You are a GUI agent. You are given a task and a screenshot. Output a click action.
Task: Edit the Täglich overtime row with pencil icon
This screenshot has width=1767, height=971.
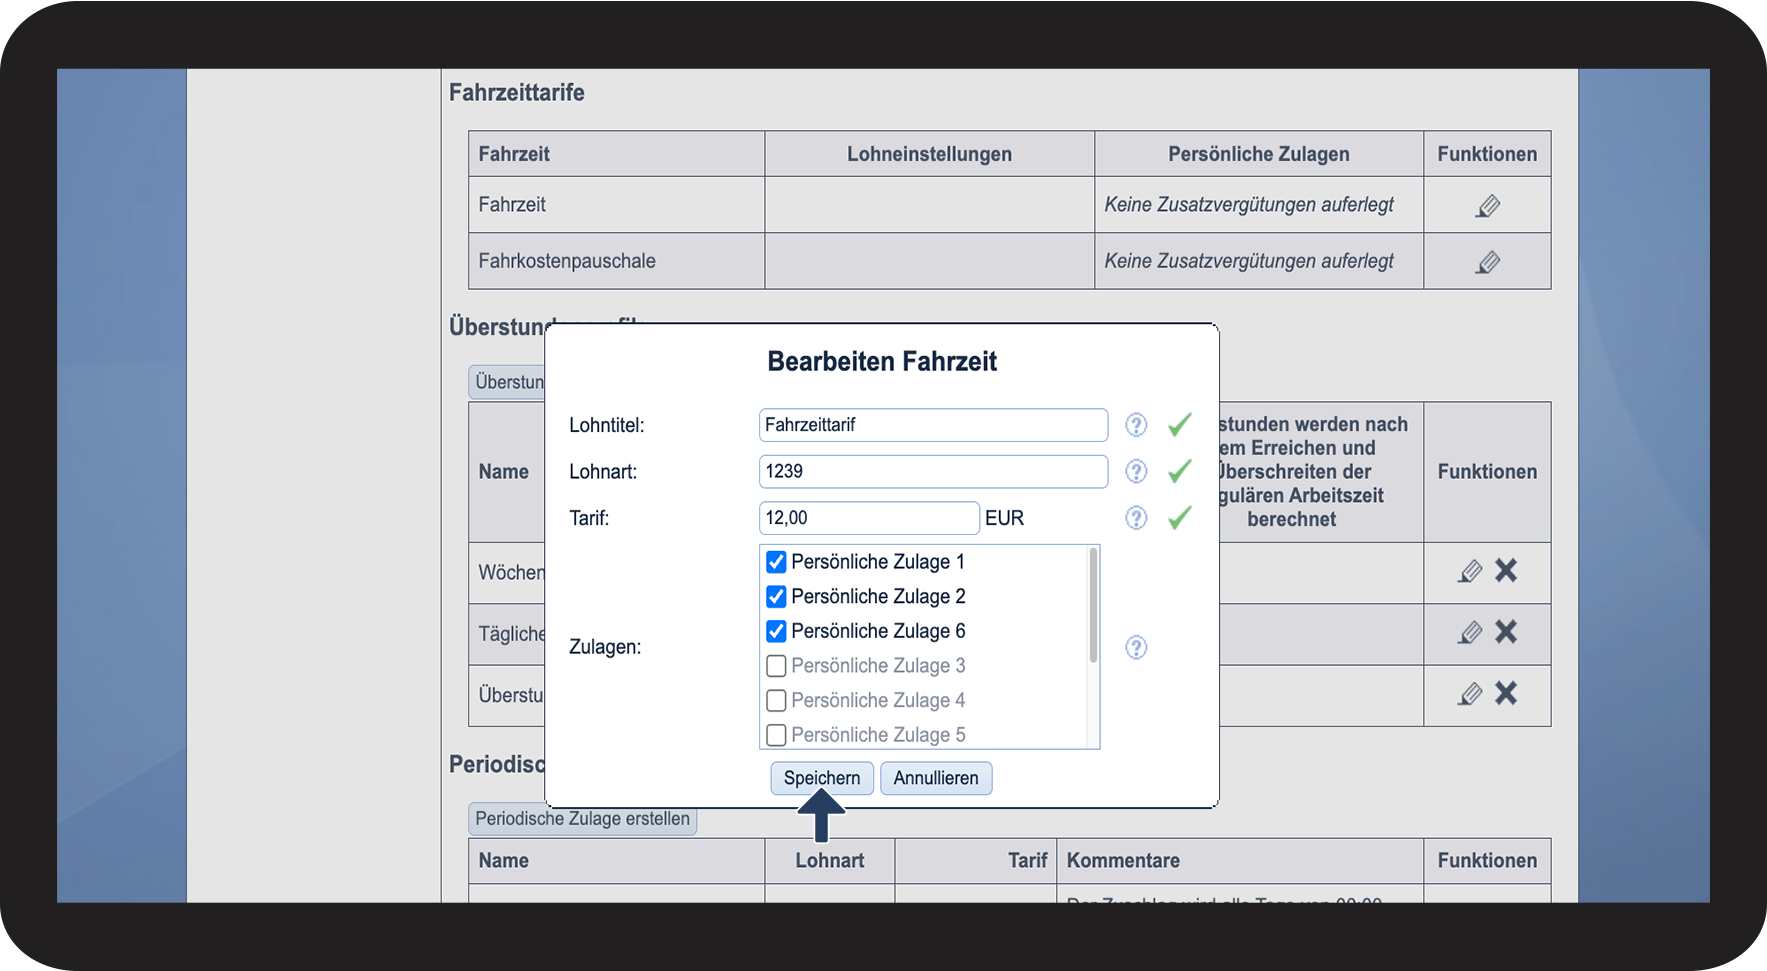coord(1469,632)
